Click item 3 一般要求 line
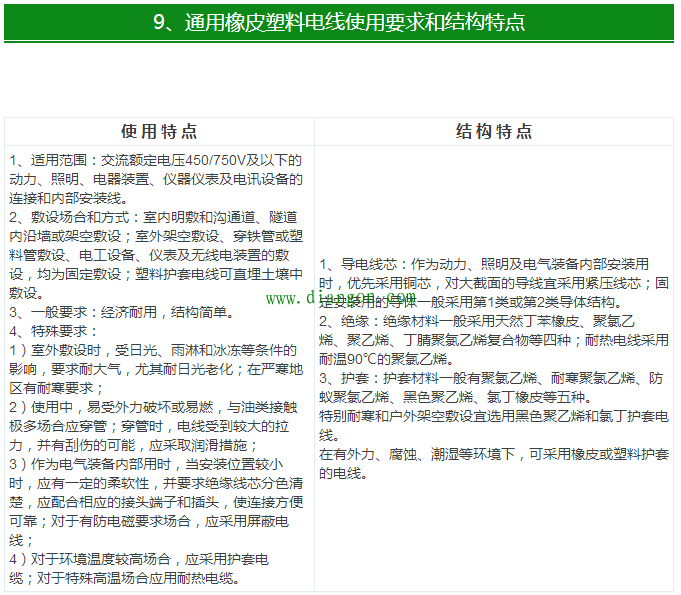This screenshot has height=595, width=681. click(120, 312)
